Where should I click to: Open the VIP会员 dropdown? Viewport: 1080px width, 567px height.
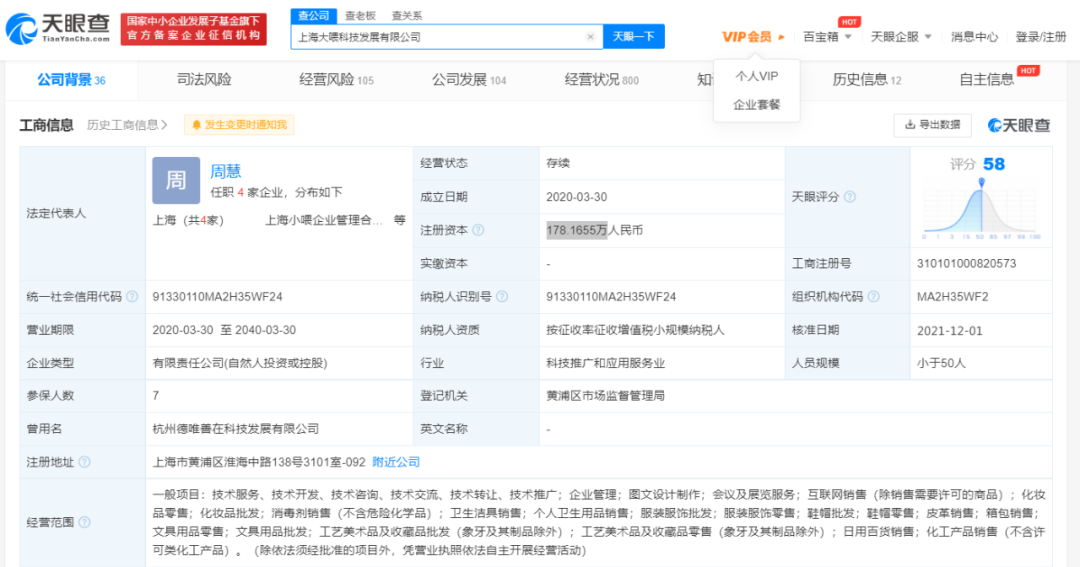click(x=753, y=37)
